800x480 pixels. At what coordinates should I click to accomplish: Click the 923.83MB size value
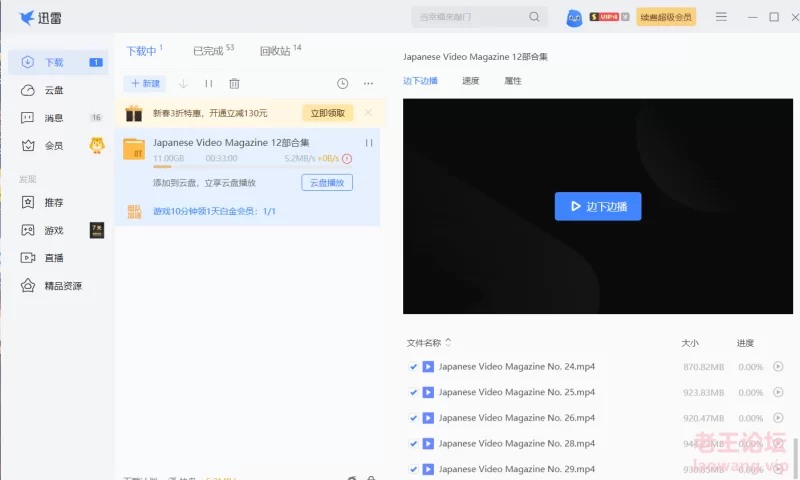click(x=704, y=393)
